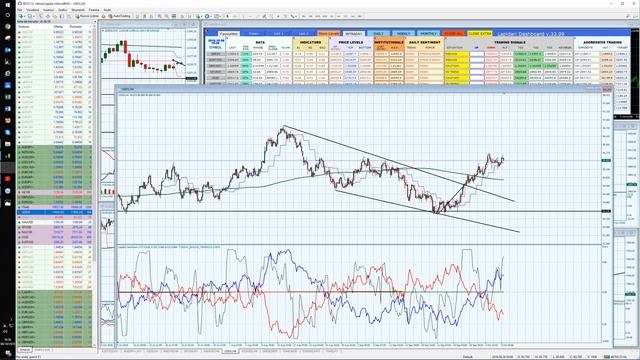Switch to bar chart display icon
Image resolution: width=640 pixels, height=360 pixels.
tap(137, 16)
